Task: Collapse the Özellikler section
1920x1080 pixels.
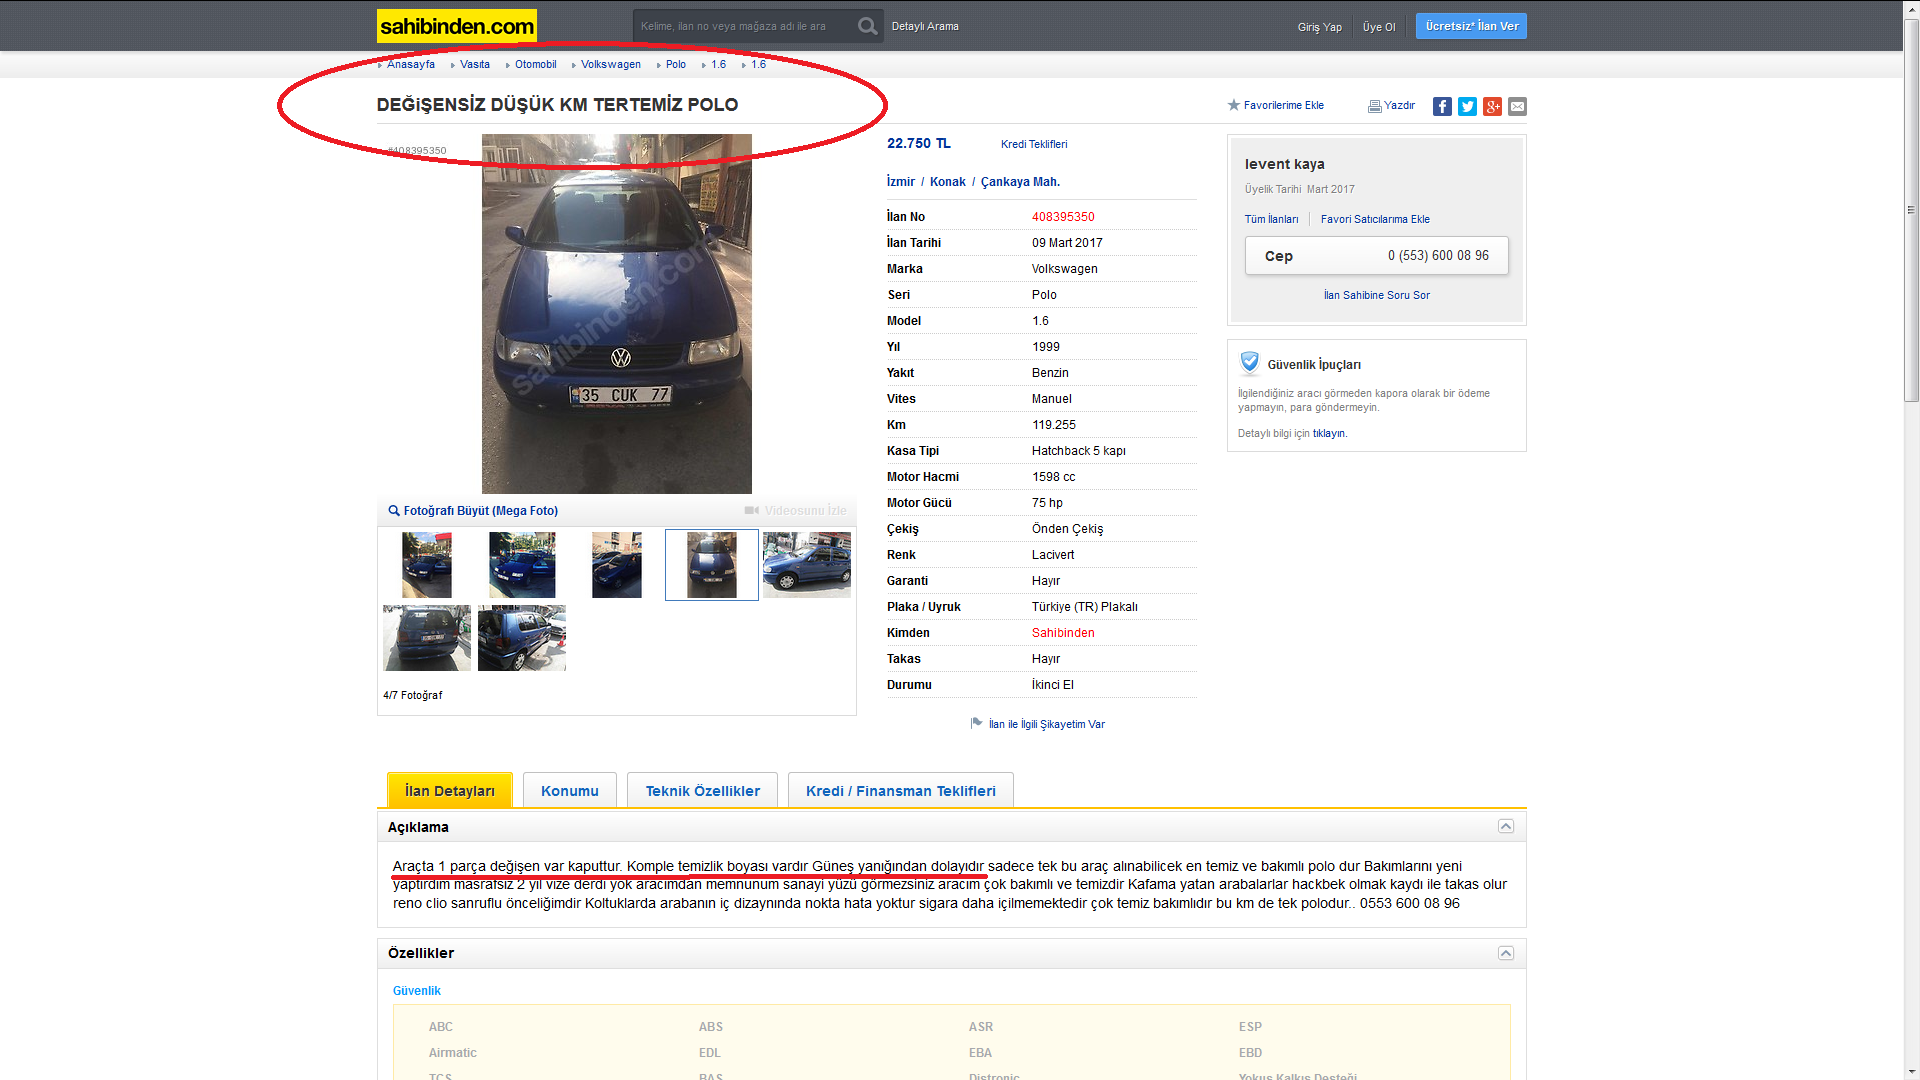Action: pyautogui.click(x=1506, y=953)
